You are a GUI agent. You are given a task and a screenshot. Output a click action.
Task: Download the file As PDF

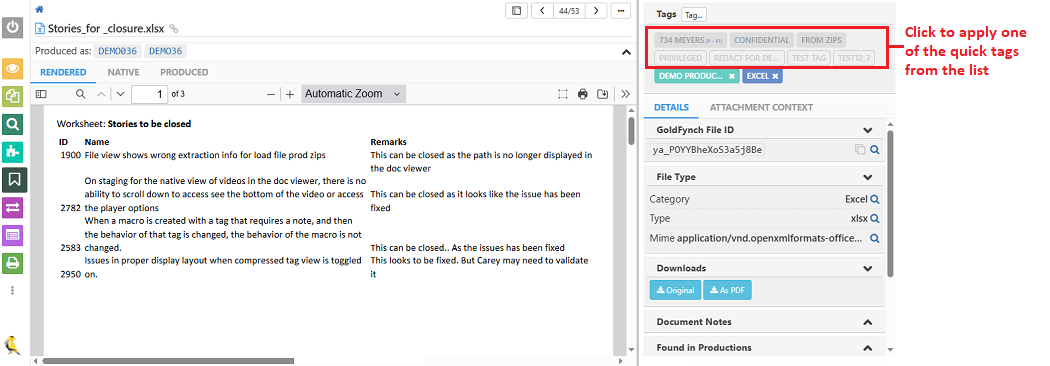728,290
